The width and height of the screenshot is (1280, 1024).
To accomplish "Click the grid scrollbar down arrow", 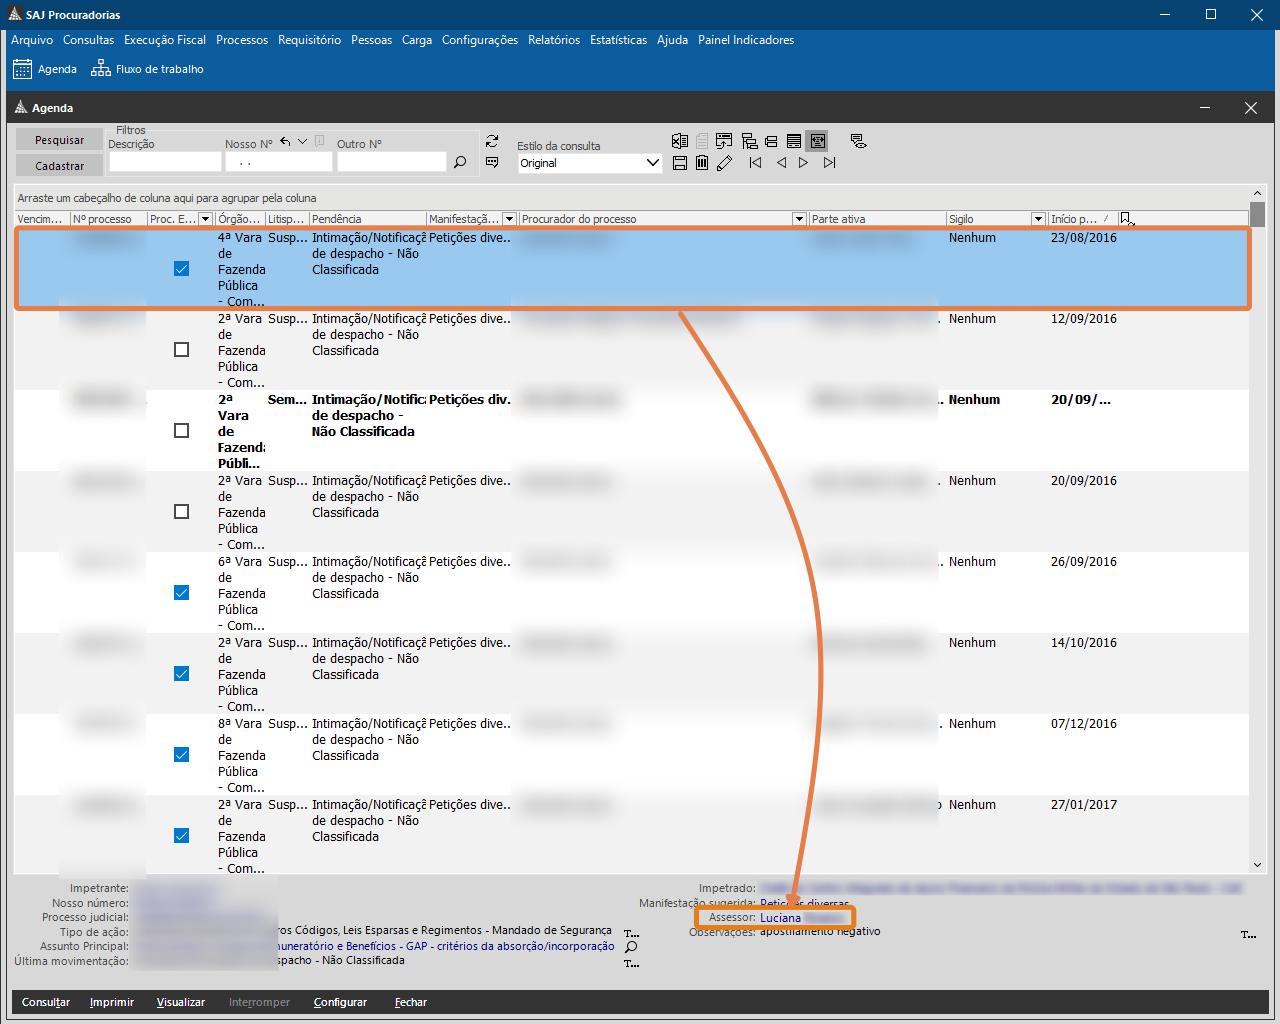I will coord(1257,865).
